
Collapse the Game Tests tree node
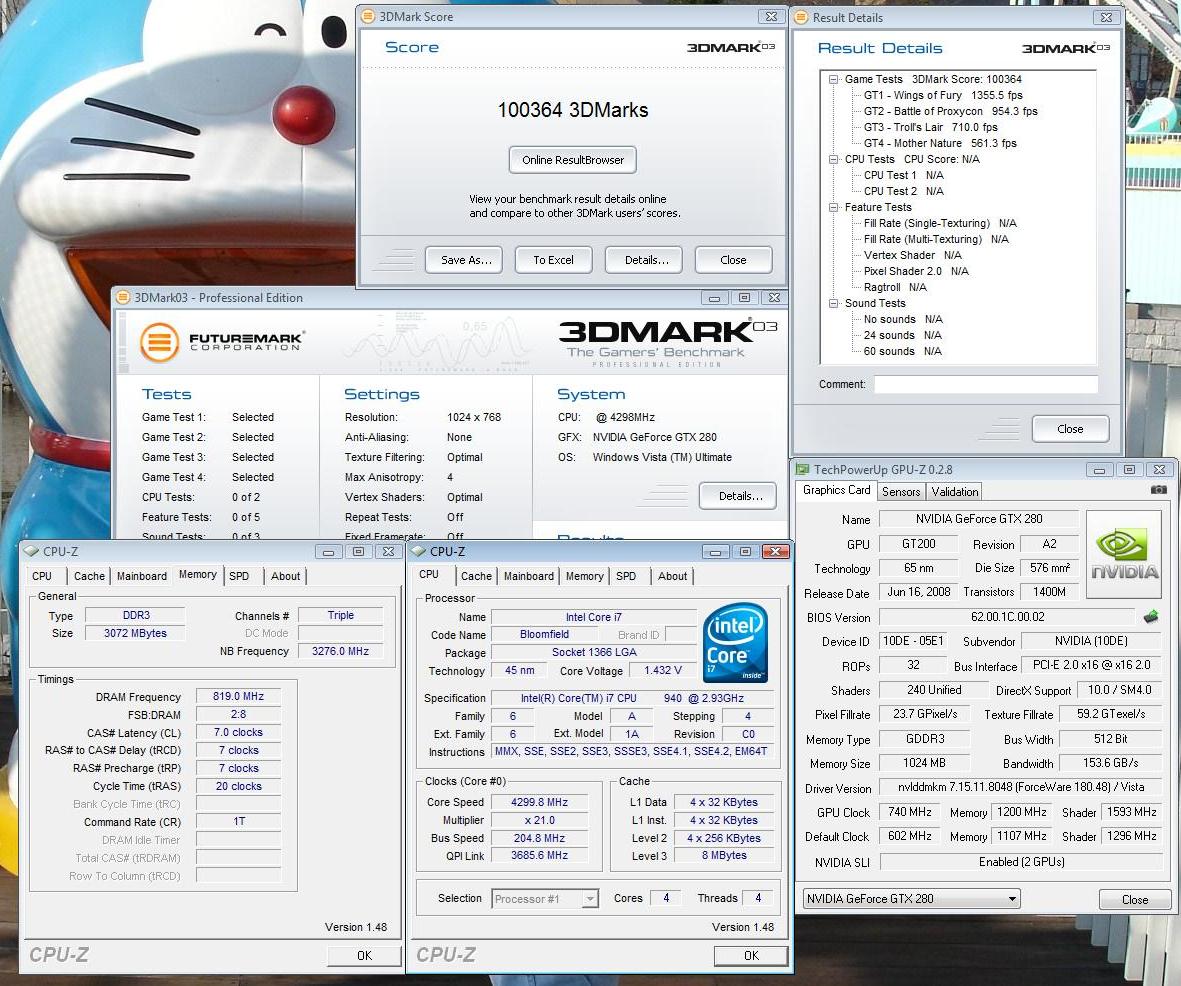(x=834, y=79)
